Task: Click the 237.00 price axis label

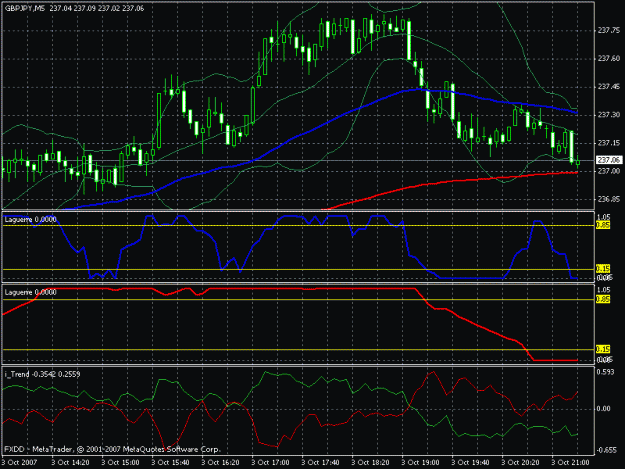Action: point(609,171)
